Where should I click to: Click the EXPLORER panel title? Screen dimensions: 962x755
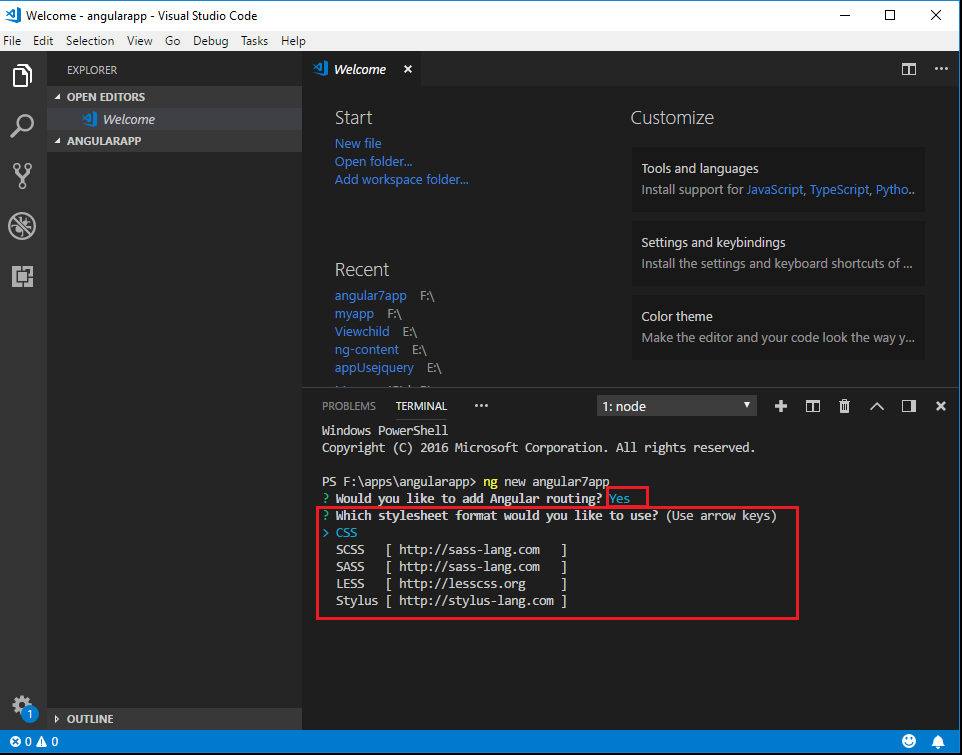click(x=92, y=70)
